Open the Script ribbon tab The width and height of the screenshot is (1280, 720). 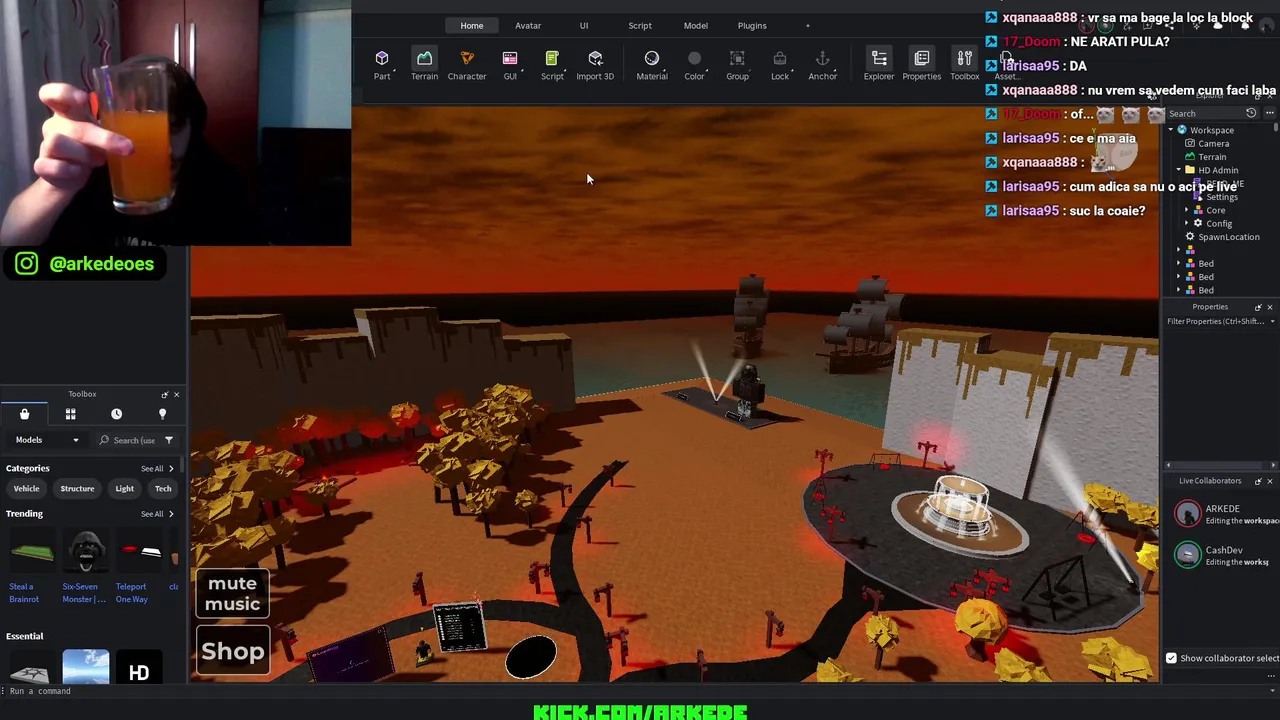click(640, 25)
